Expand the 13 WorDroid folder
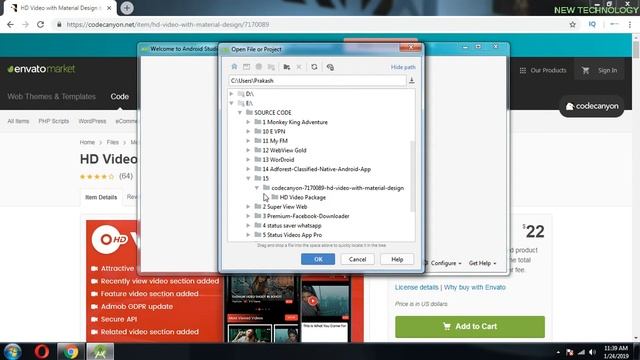640x360 pixels. tap(248, 160)
